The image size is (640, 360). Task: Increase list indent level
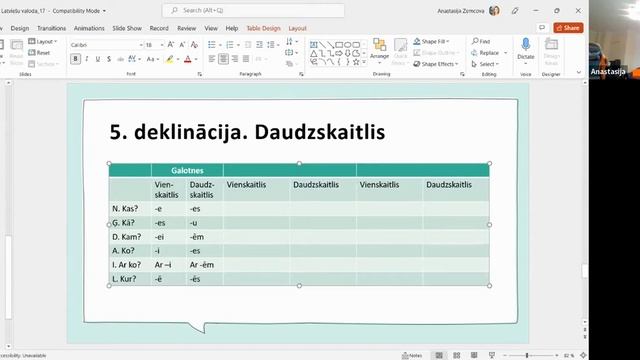pyautogui.click(x=259, y=44)
